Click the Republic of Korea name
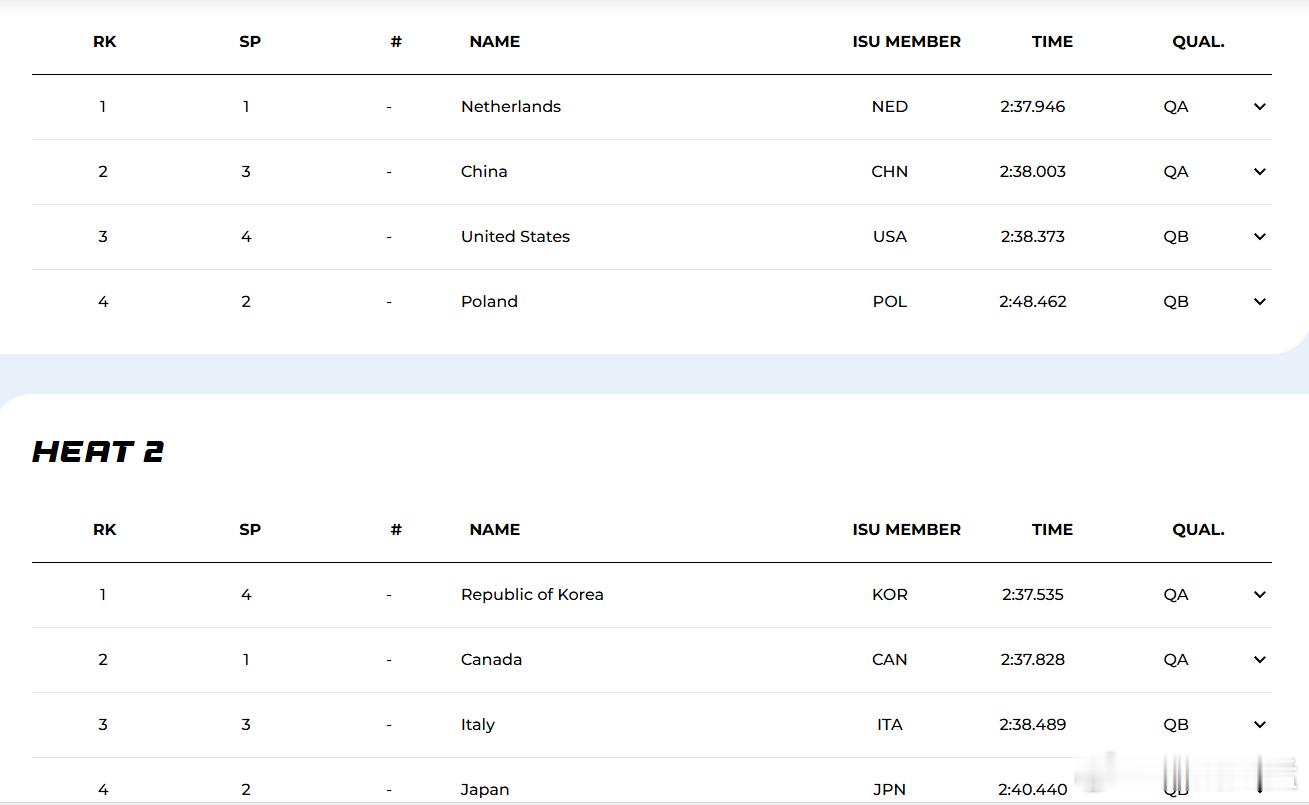 coord(532,595)
